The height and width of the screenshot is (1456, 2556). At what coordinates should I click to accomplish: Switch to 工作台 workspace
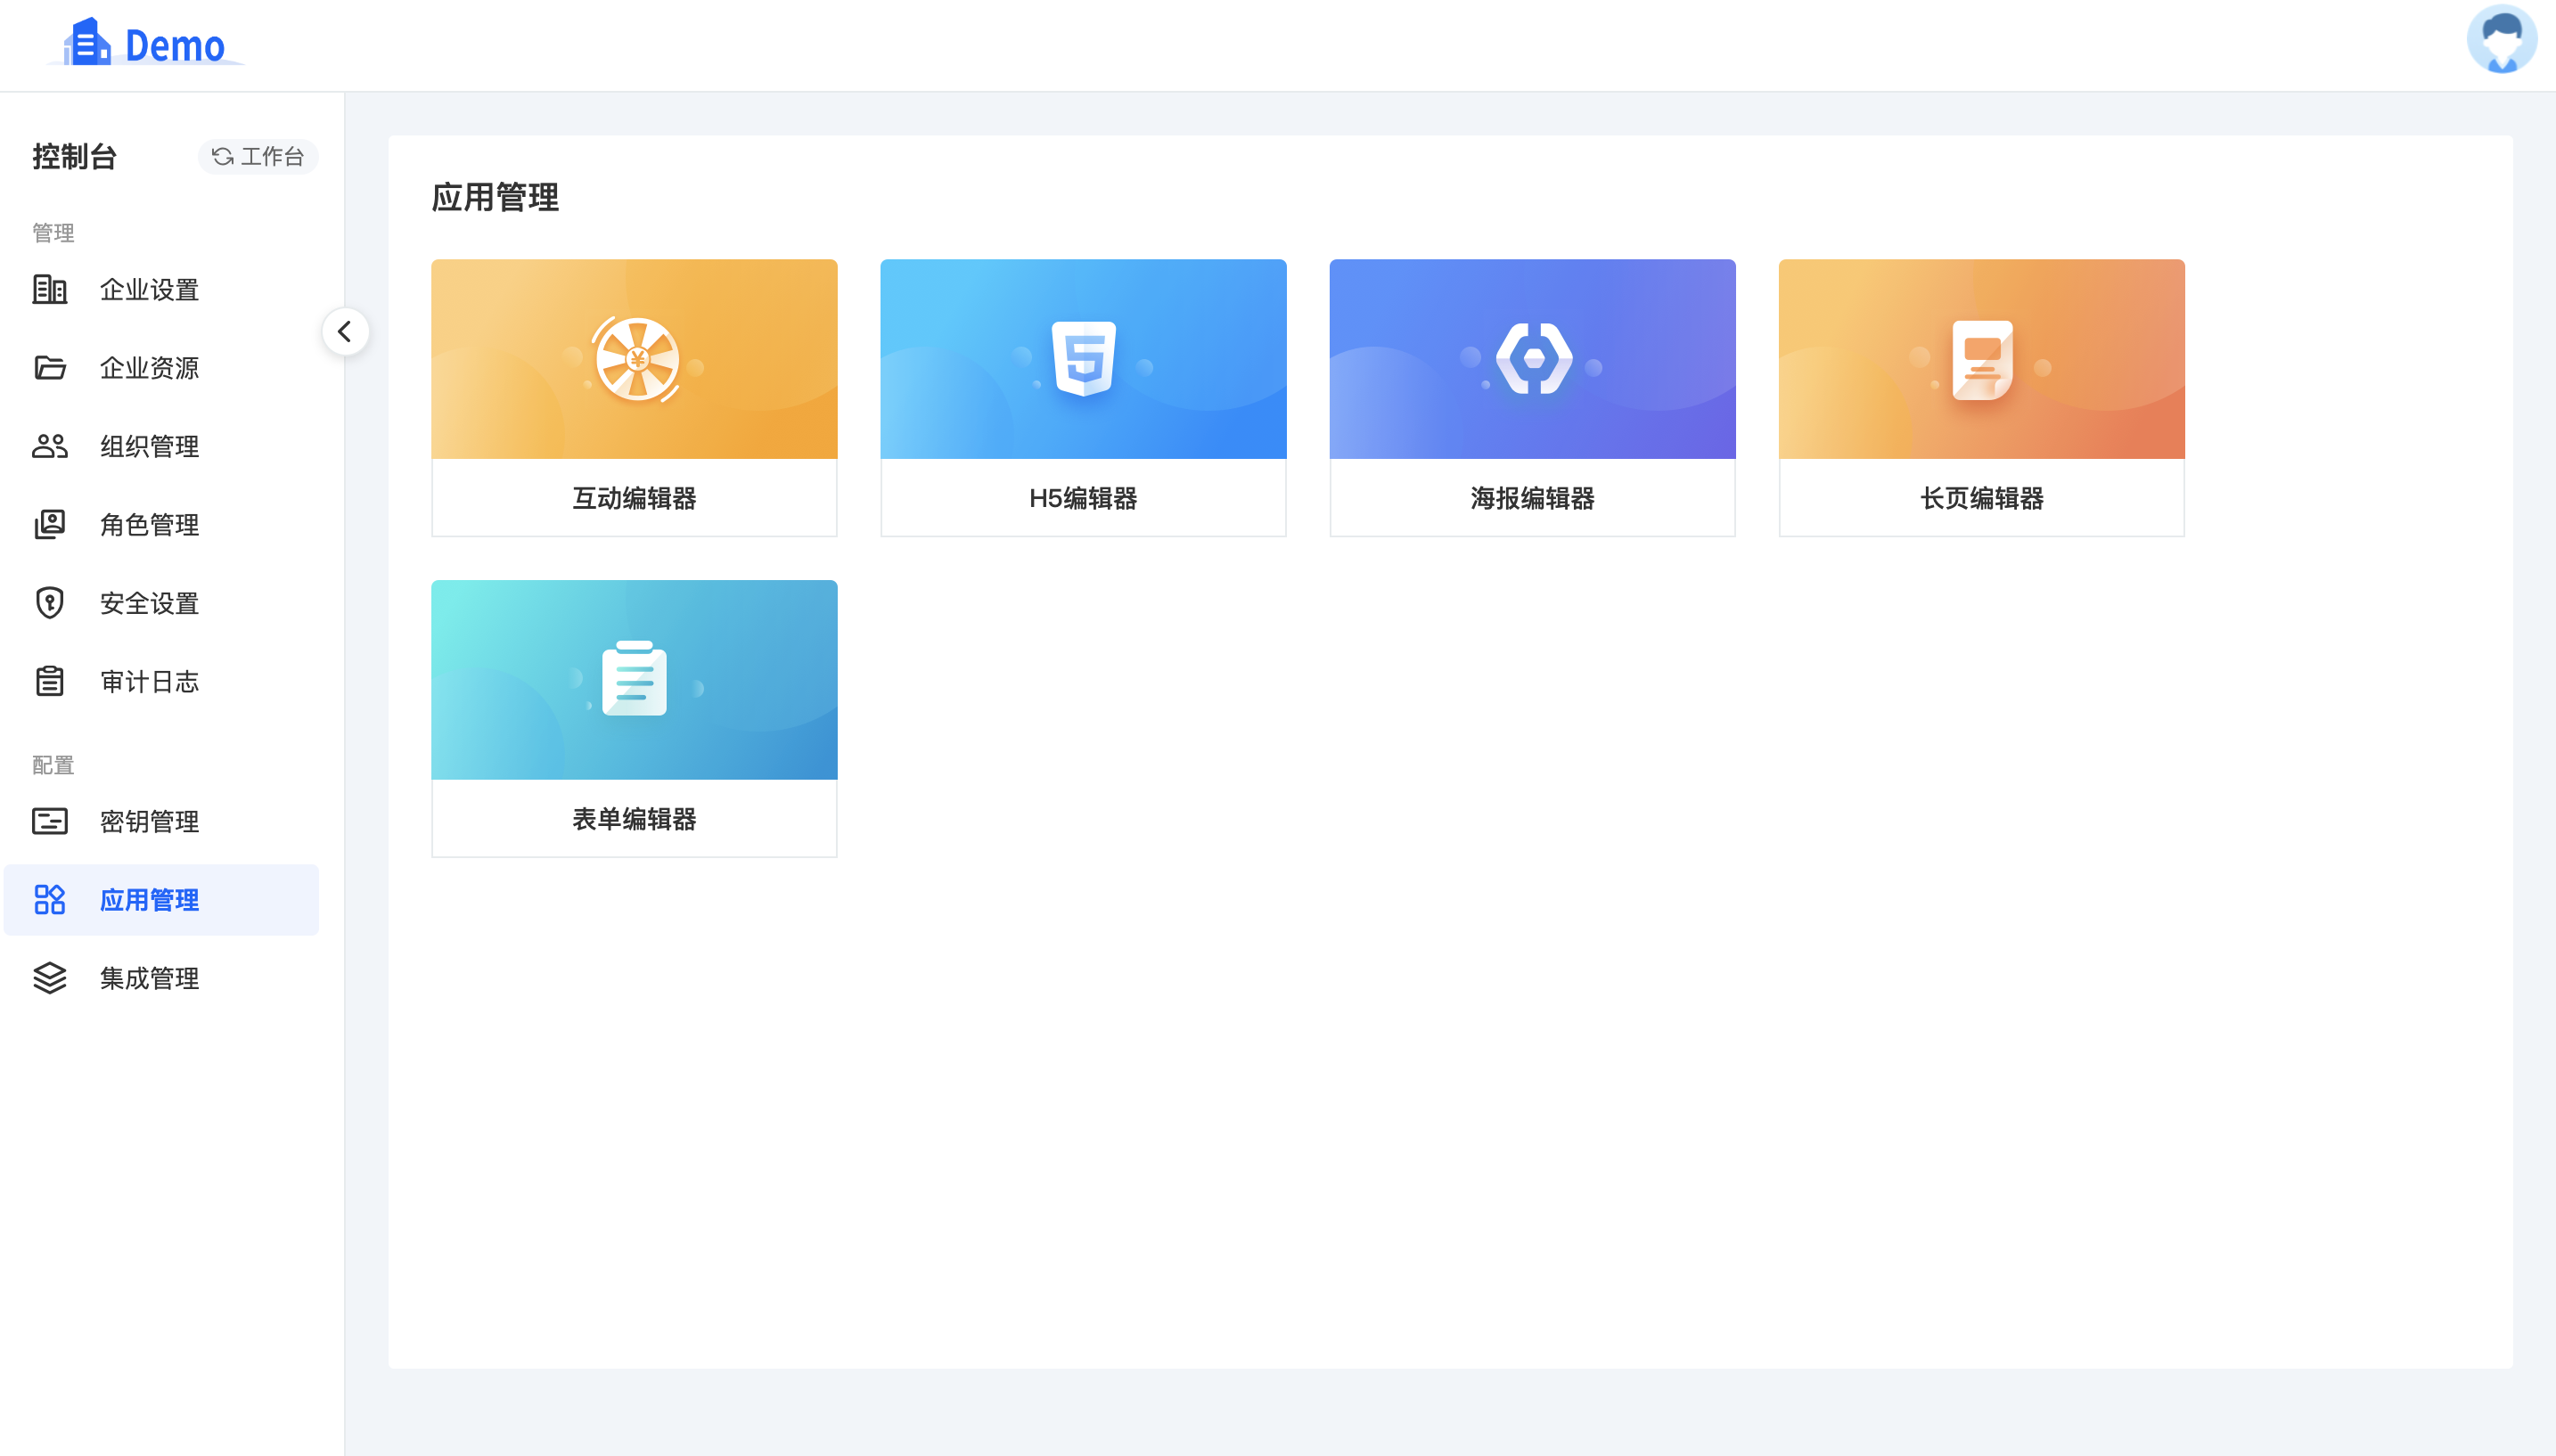point(258,156)
